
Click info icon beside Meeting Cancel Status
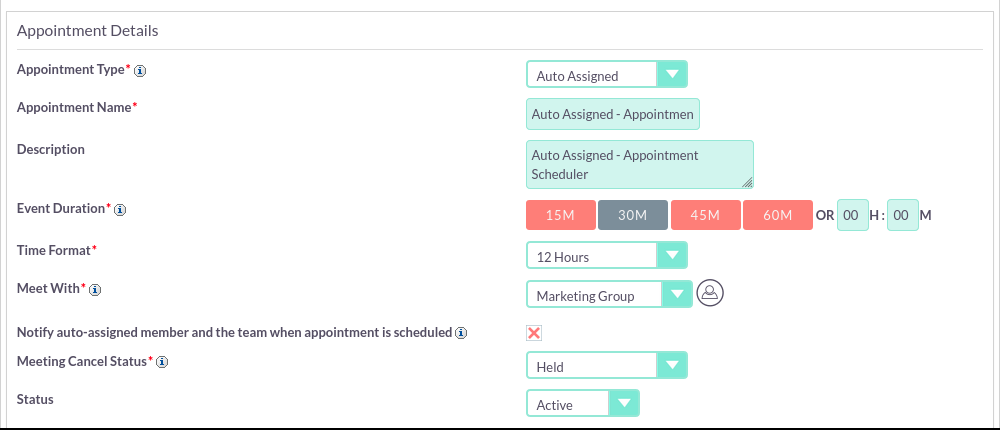coord(162,362)
